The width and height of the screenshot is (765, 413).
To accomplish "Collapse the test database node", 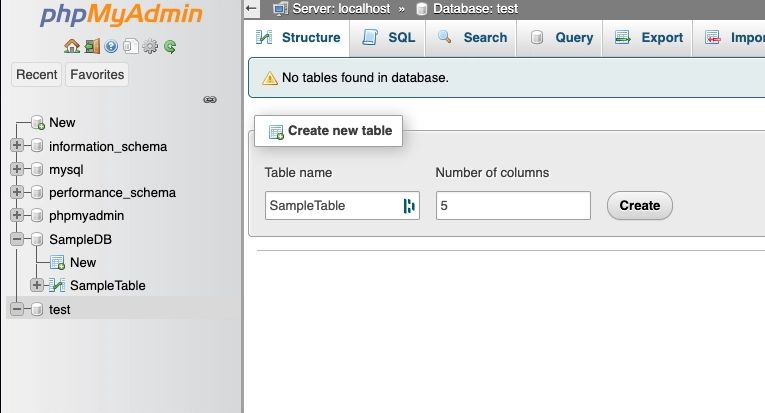I will (x=17, y=309).
